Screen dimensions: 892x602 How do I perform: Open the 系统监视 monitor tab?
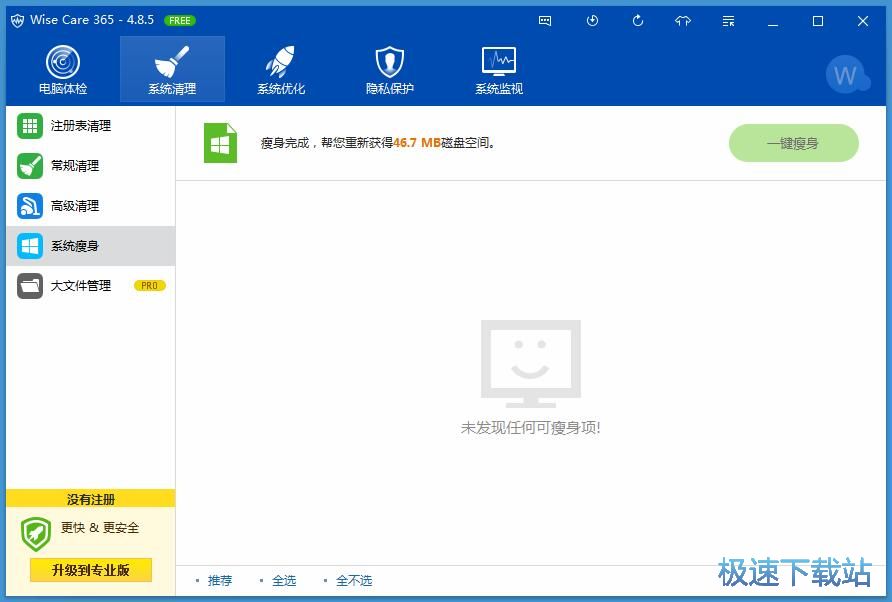[x=499, y=69]
